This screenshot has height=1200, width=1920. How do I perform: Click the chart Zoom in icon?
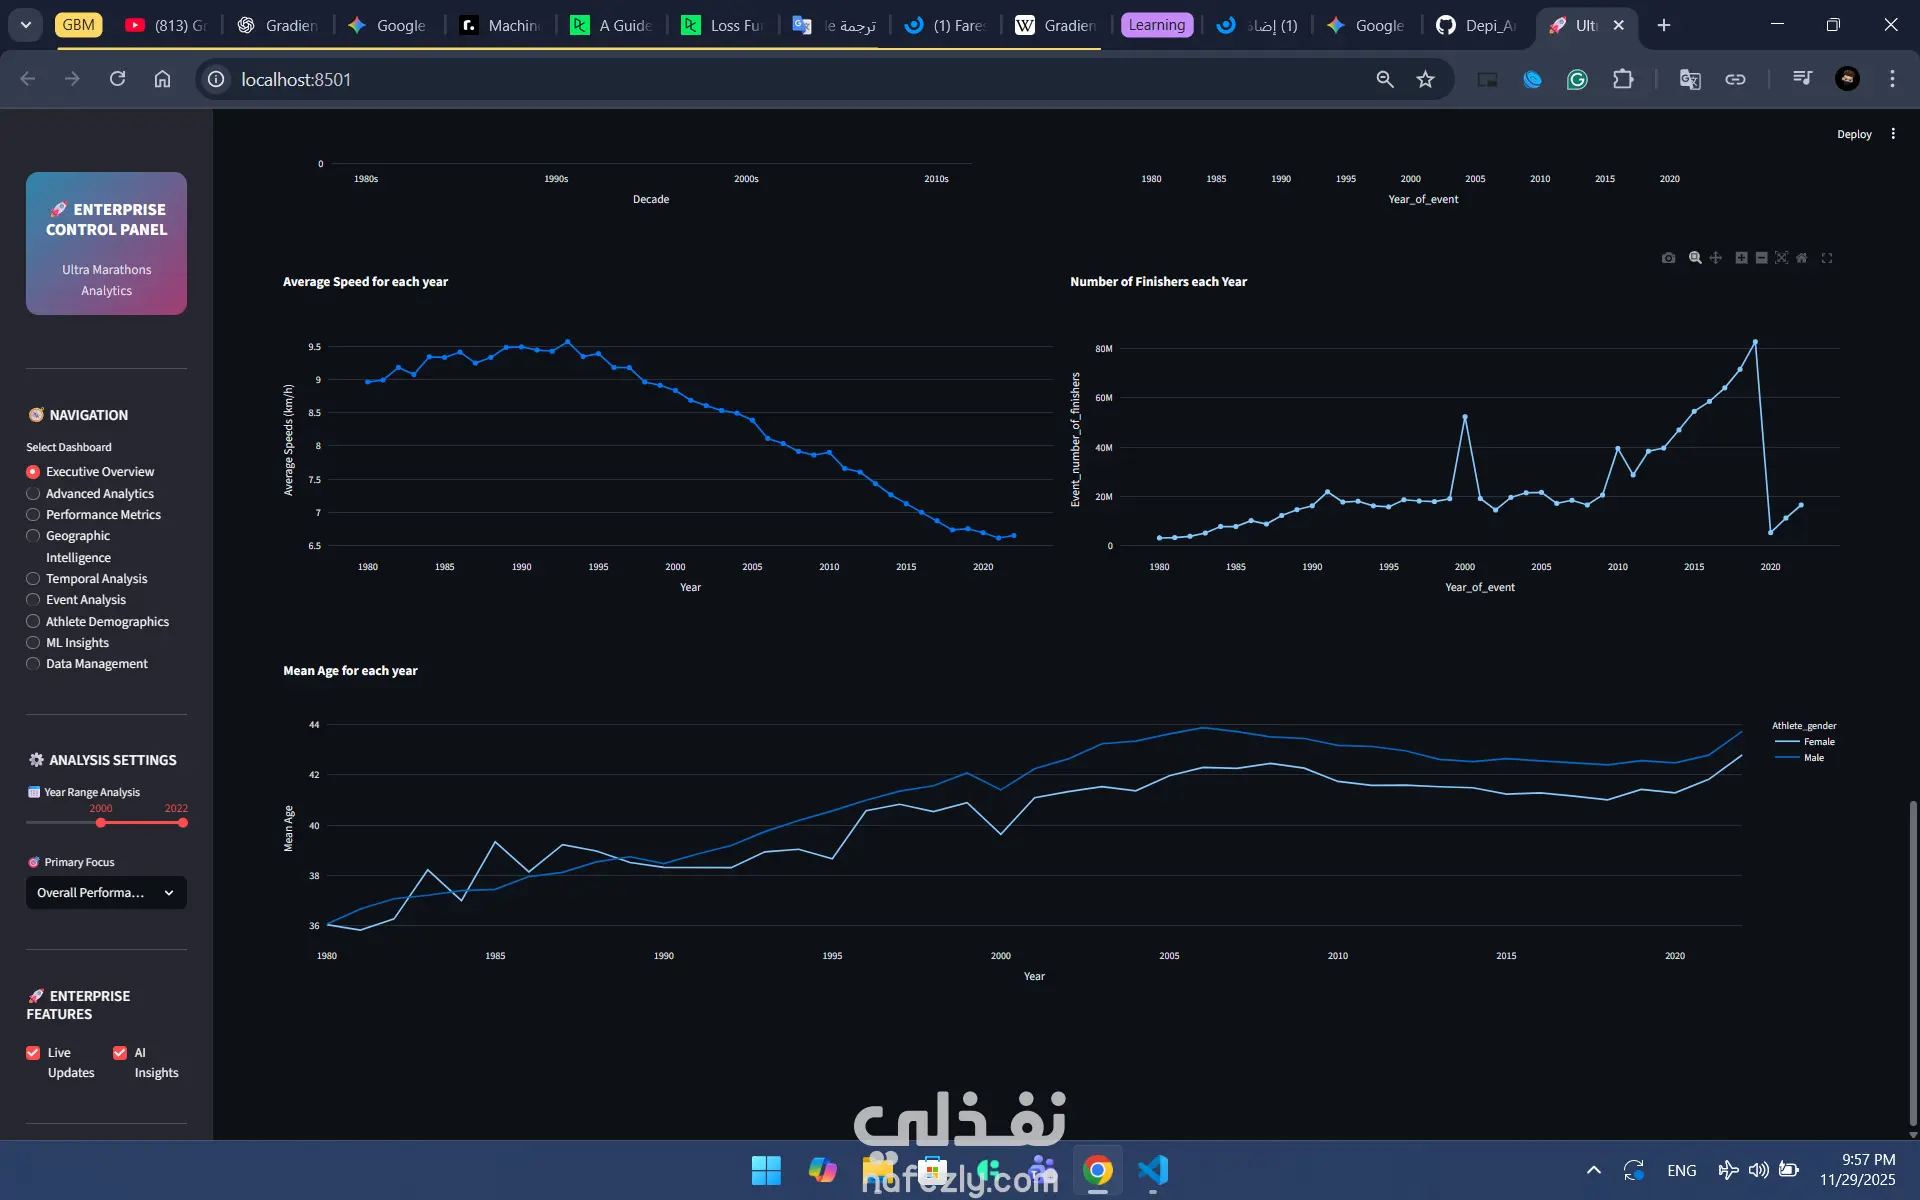[1741, 258]
